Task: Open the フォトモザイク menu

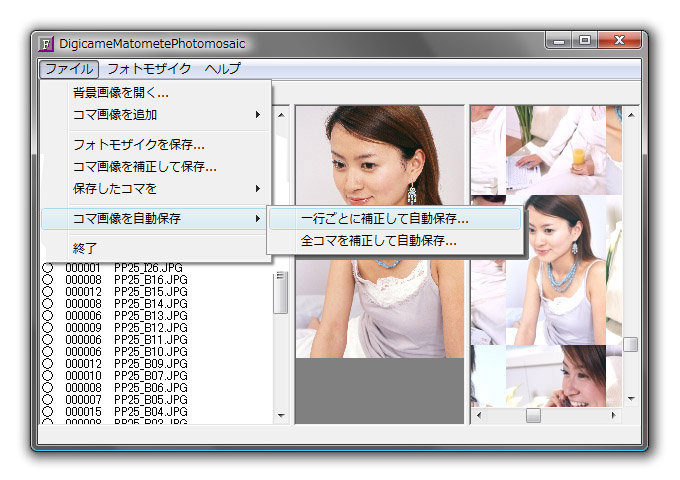Action: (x=149, y=69)
